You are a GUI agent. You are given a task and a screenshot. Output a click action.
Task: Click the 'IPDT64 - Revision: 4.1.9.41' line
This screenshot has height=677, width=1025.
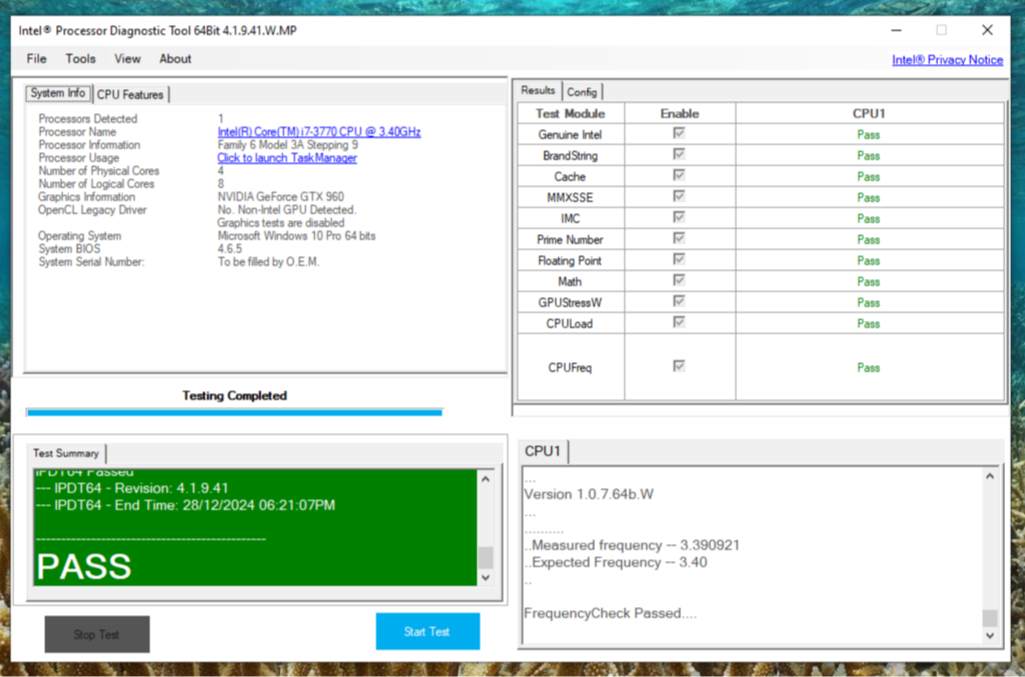[x=132, y=488]
